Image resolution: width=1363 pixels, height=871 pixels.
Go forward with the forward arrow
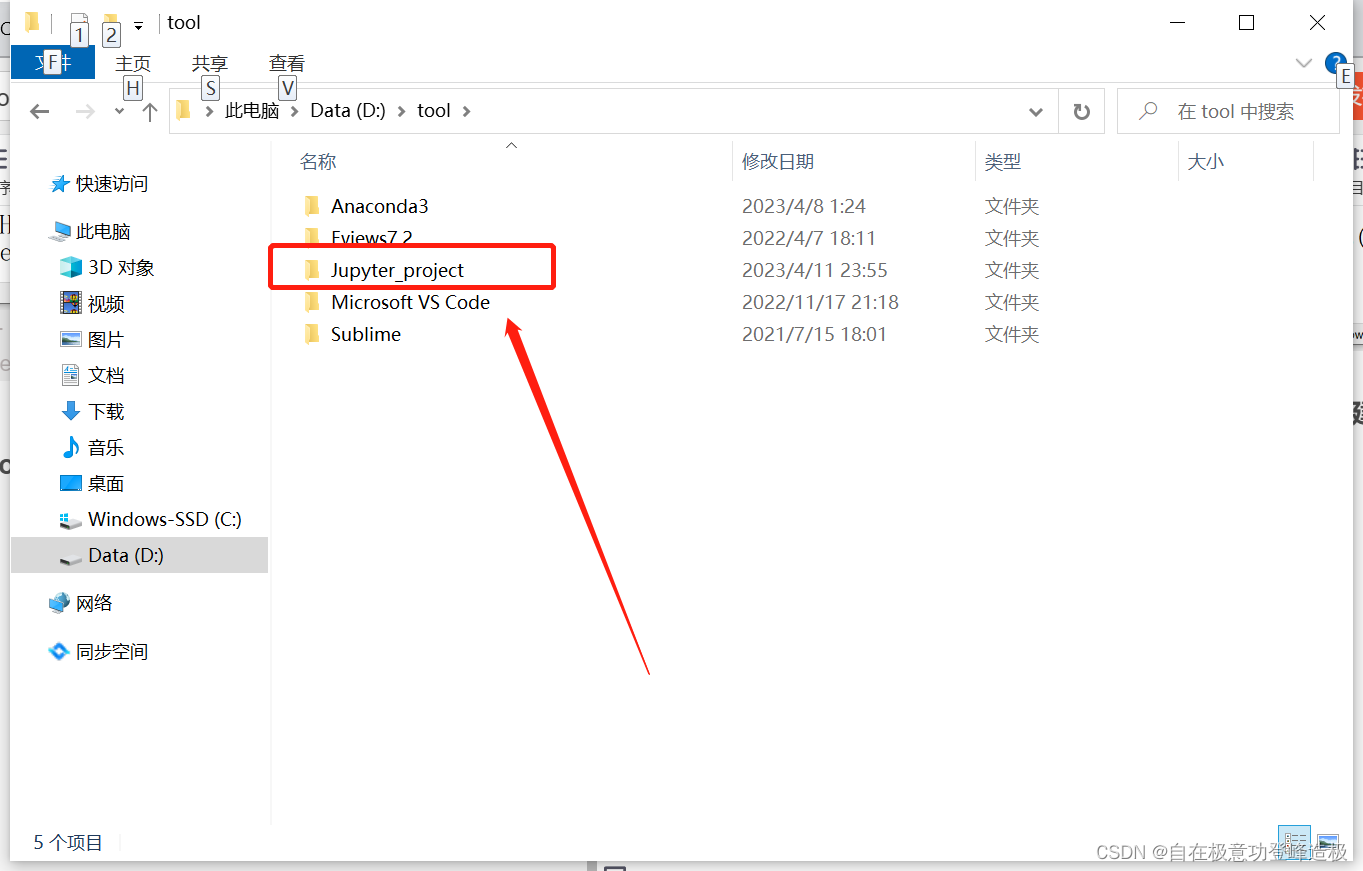click(86, 111)
